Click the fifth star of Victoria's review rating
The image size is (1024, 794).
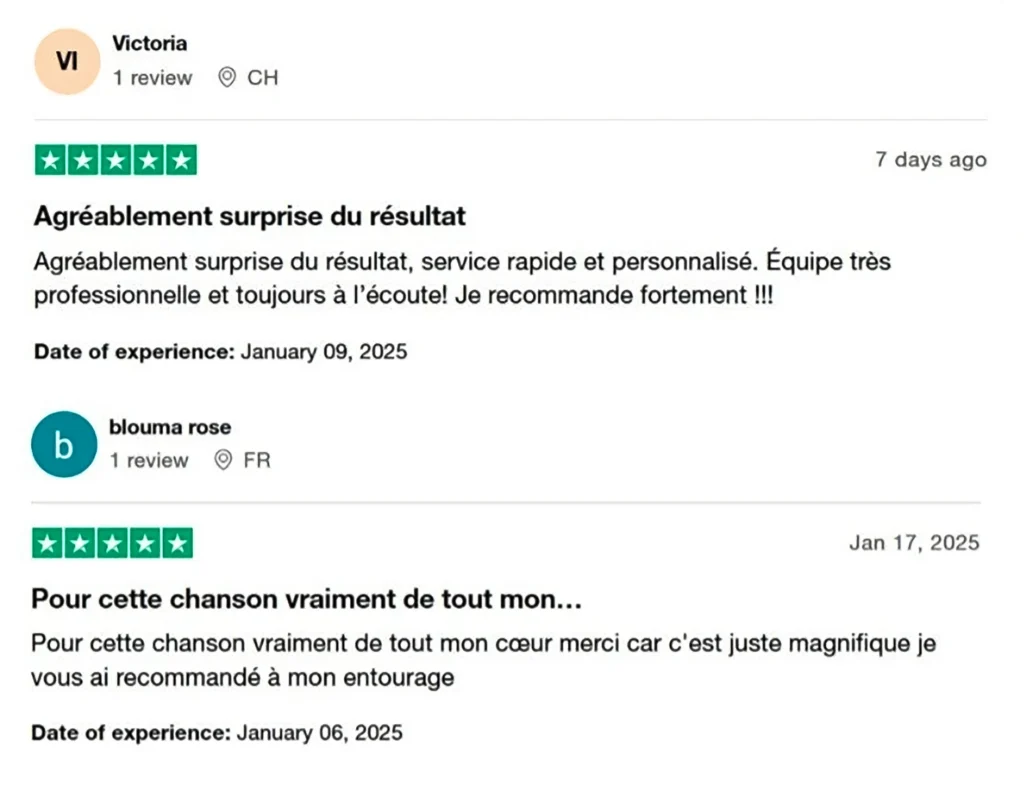click(180, 160)
